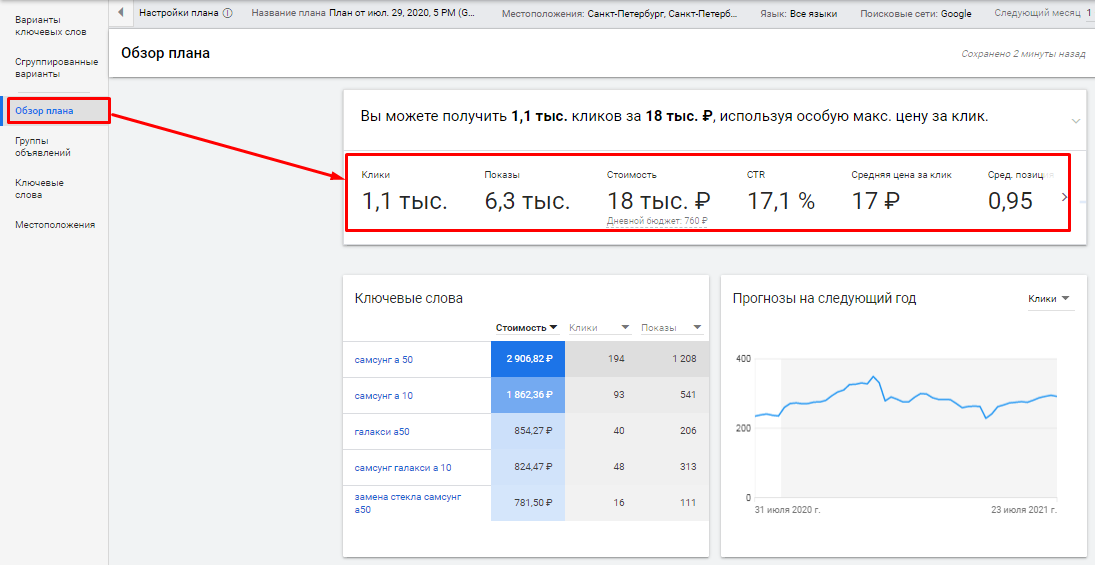Click cost cell 824,47 ₽
This screenshot has width=1095, height=565.
tap(528, 467)
